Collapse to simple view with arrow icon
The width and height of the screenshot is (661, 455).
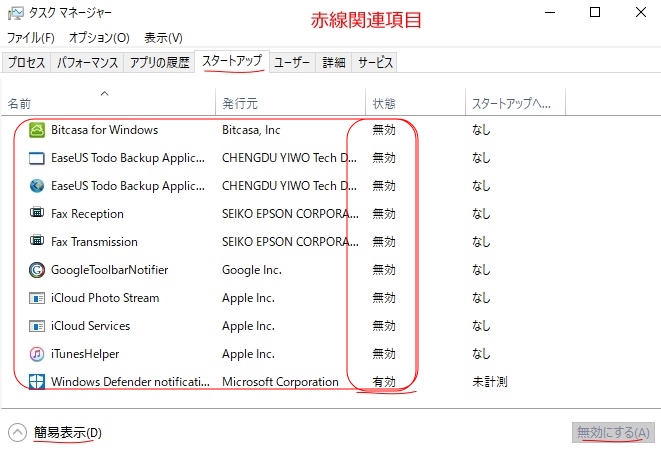(x=17, y=433)
